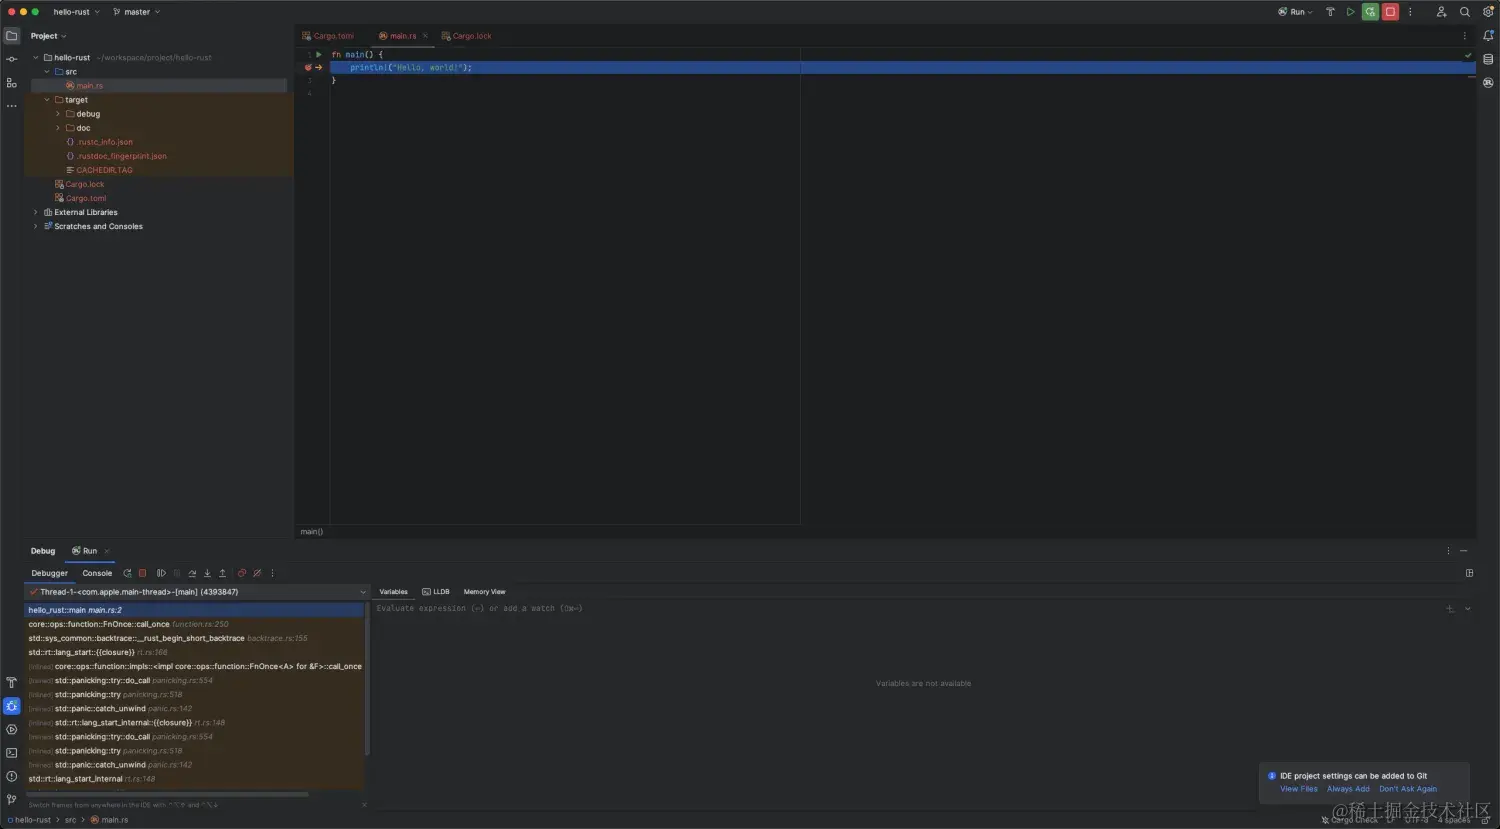Open the Debug tool window bug icon
Screen dimensions: 1500x829
12,706
